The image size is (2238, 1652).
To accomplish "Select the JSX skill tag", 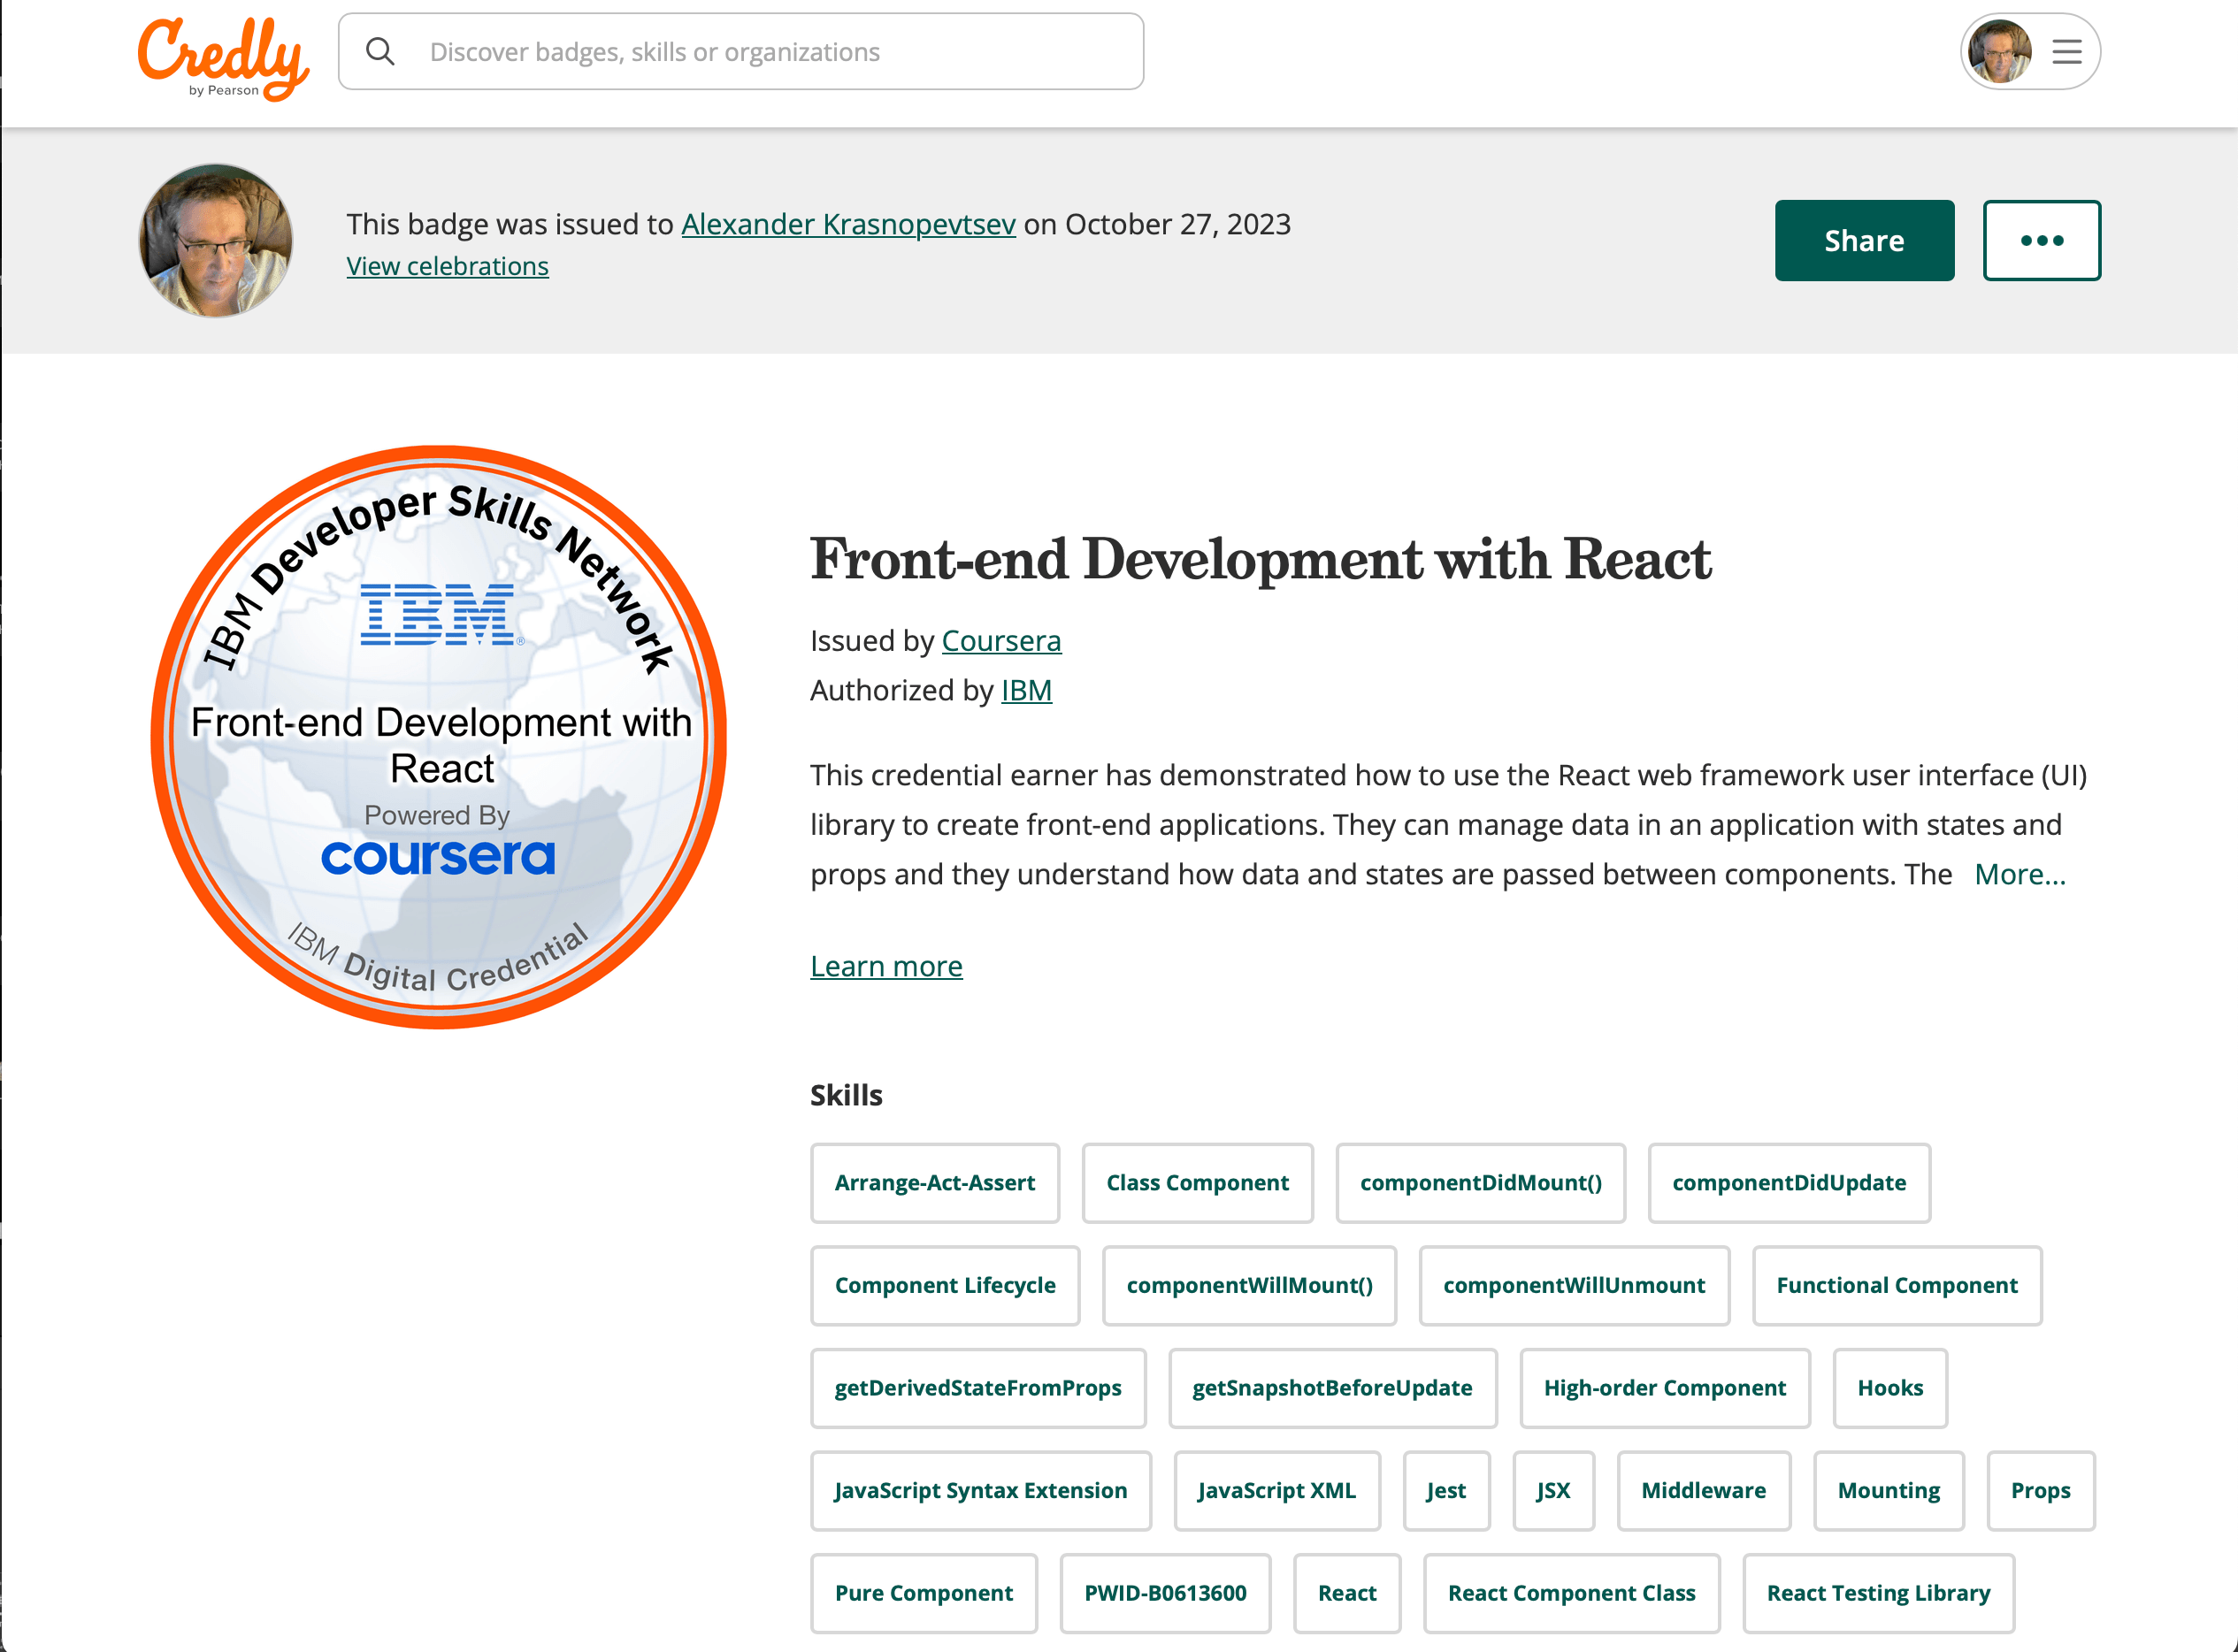I will coord(1553,1491).
